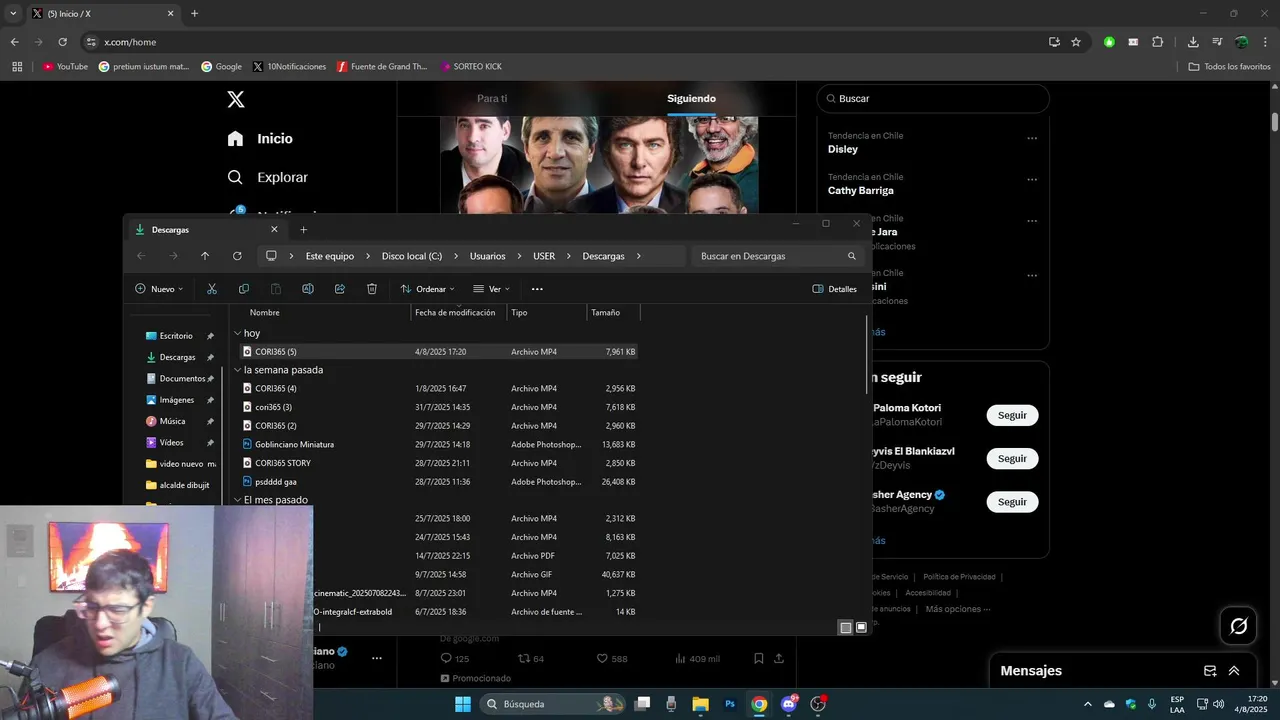The width and height of the screenshot is (1280, 720).
Task: Collapse the 'El mes pasado' group
Action: point(237,500)
